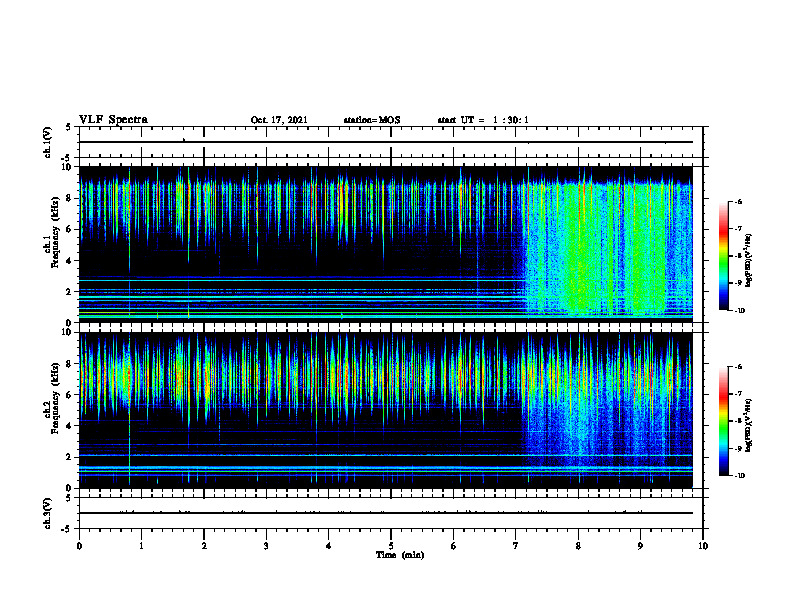Click time axis tick label '5'
Viewport: 792px width, 612px height.
pos(391,546)
